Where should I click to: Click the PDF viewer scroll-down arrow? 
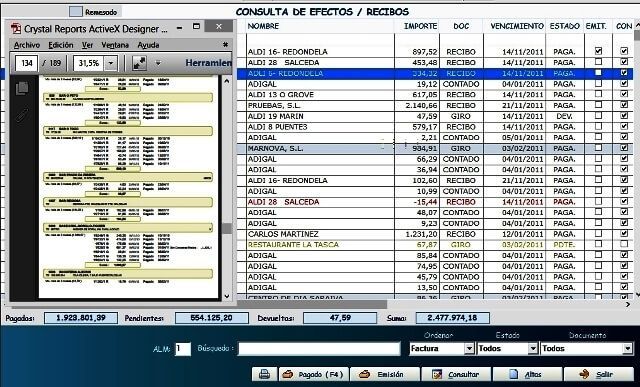pyautogui.click(x=227, y=296)
